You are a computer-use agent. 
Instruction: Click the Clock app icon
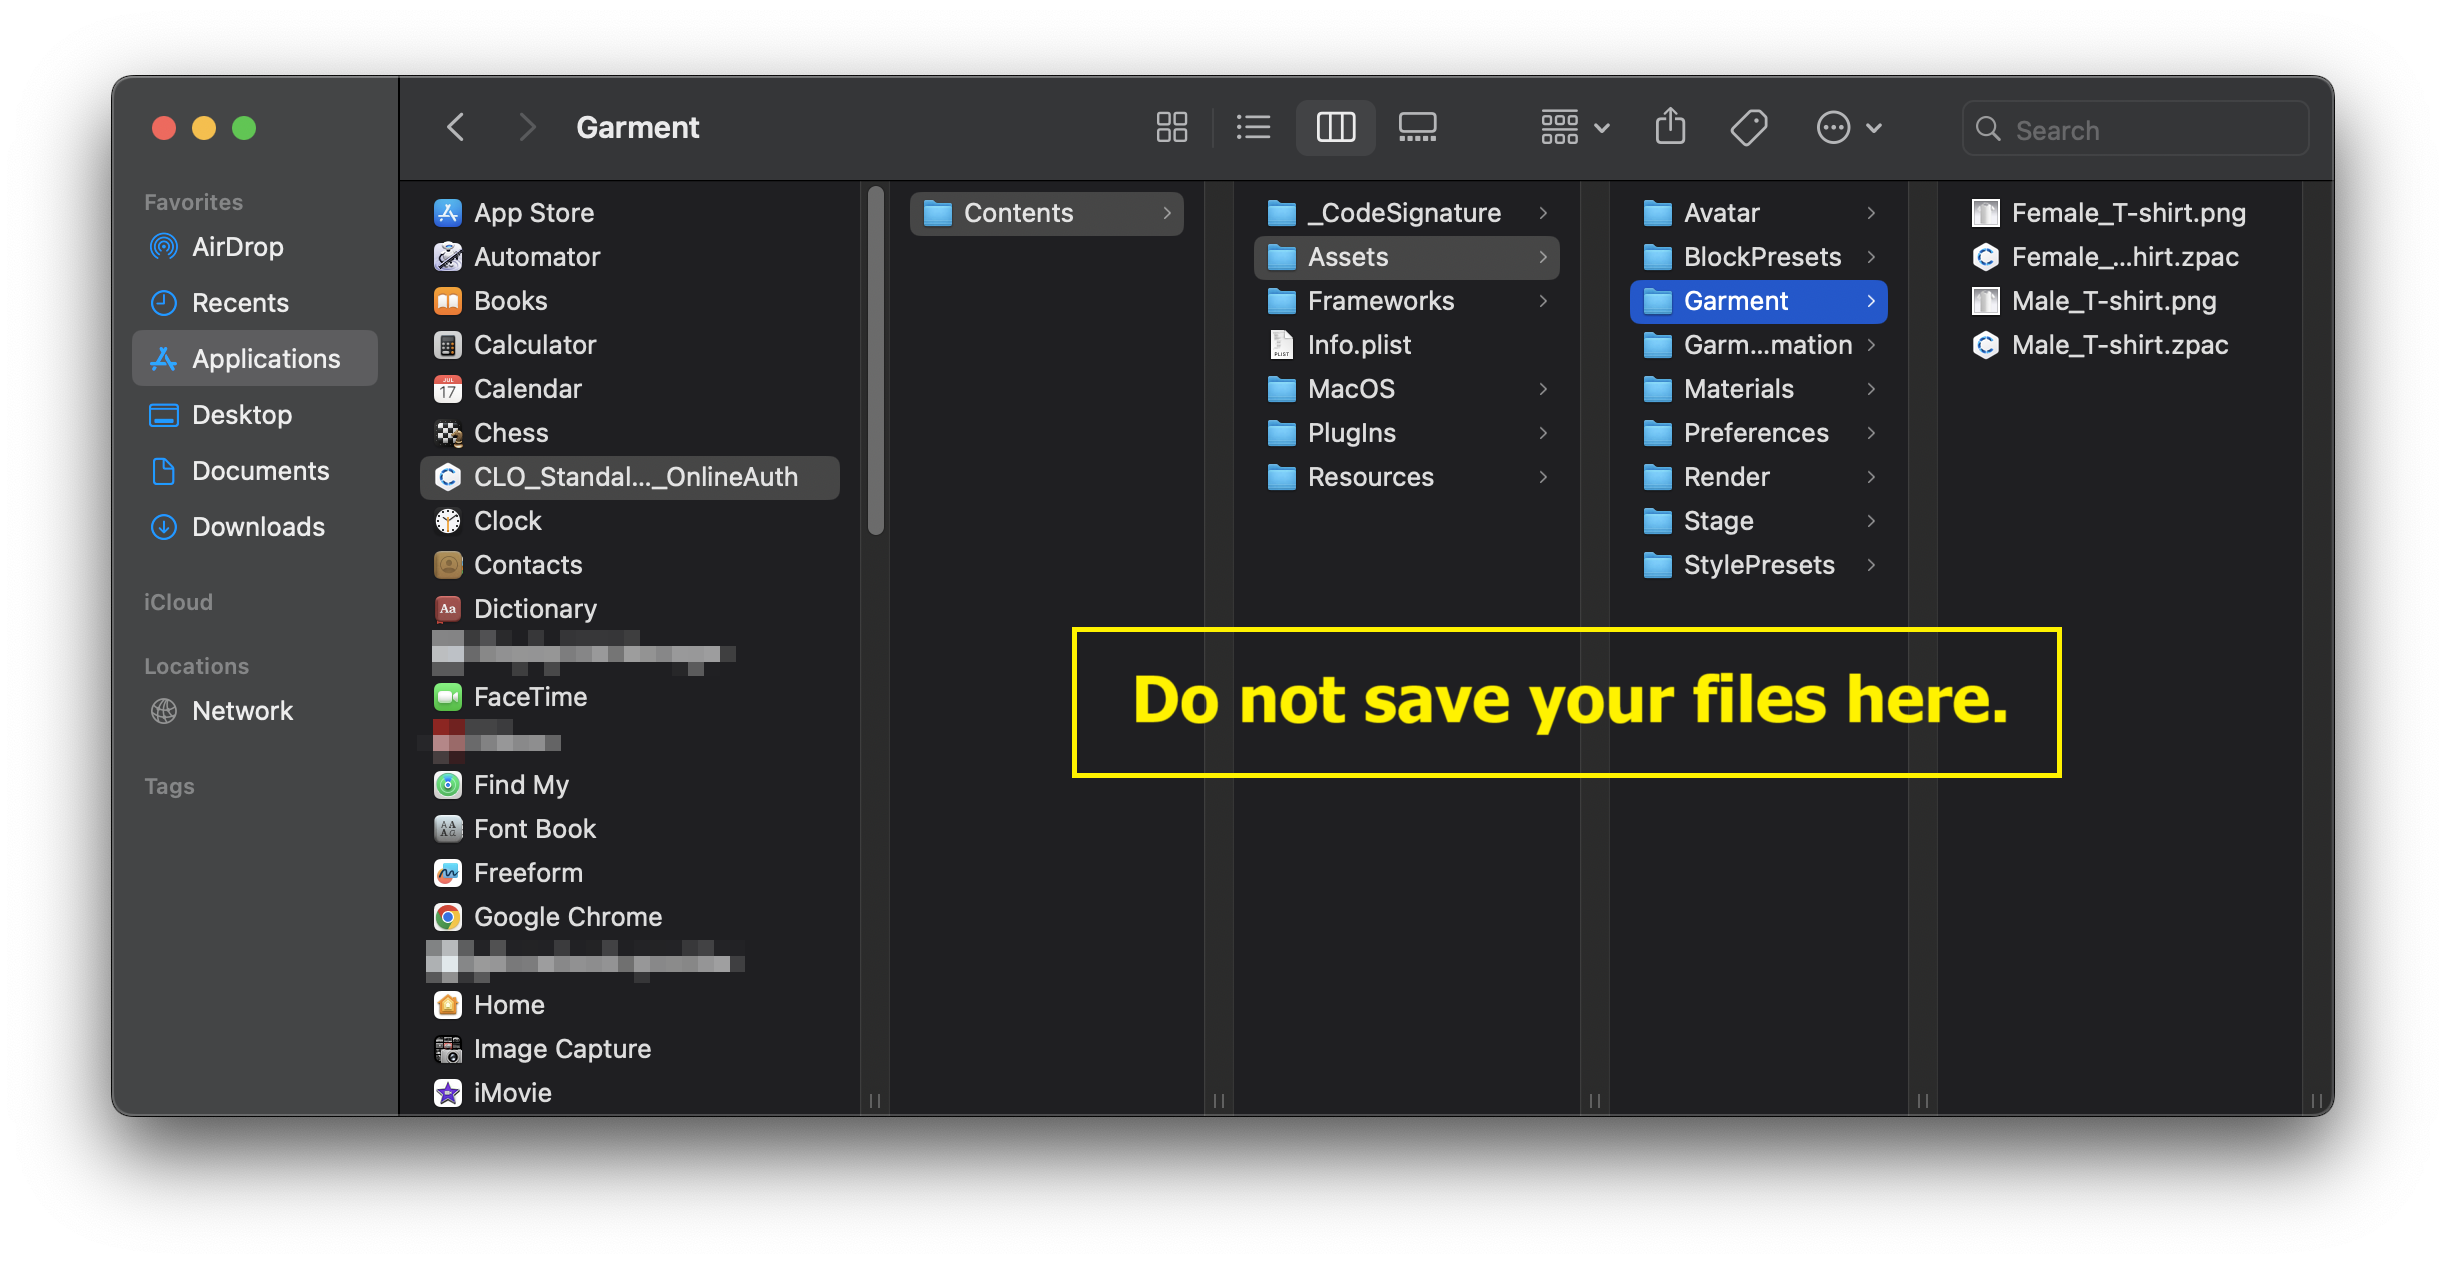pos(447,521)
